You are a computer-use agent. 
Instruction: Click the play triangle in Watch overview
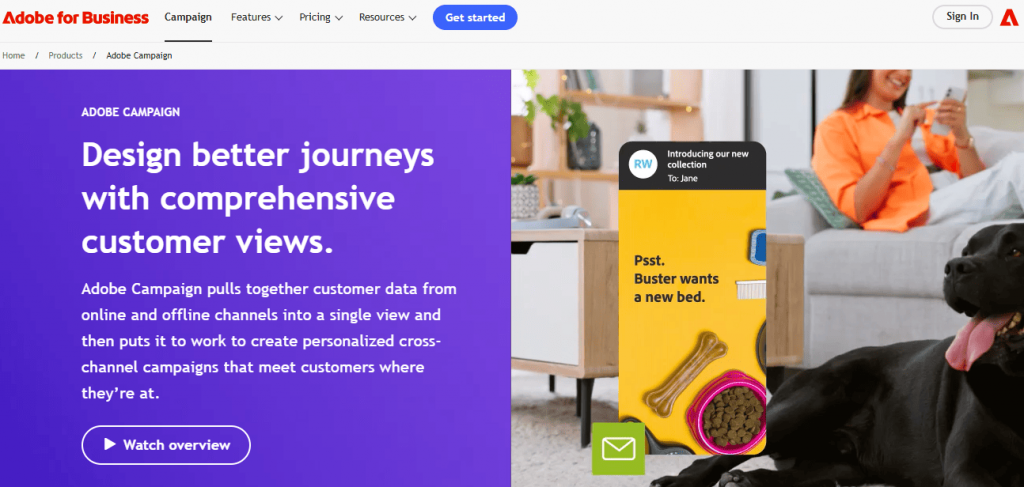(x=110, y=445)
